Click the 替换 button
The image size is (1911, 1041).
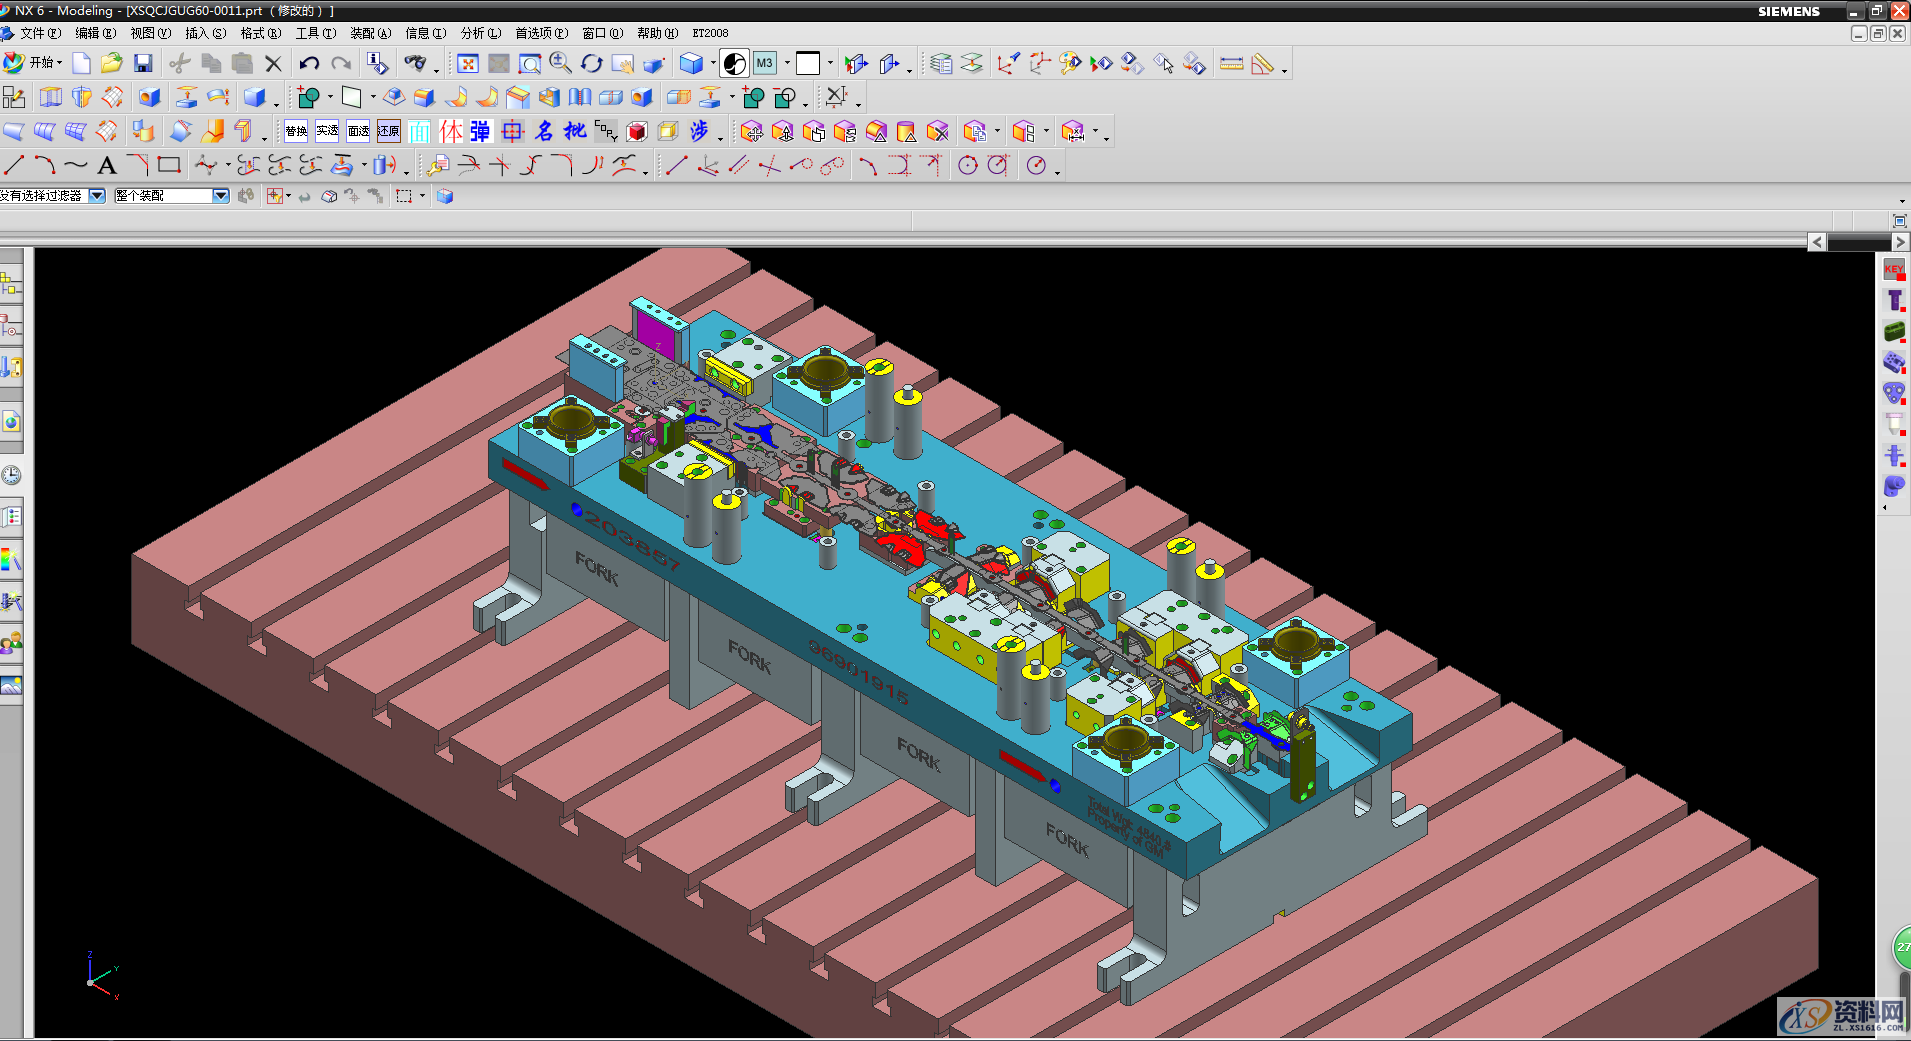[x=296, y=131]
